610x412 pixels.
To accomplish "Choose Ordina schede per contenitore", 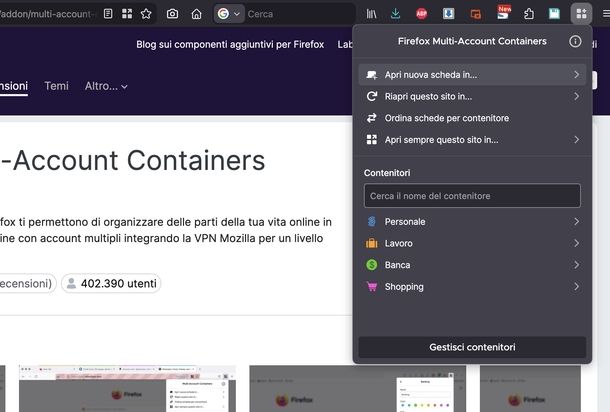I will click(472, 118).
